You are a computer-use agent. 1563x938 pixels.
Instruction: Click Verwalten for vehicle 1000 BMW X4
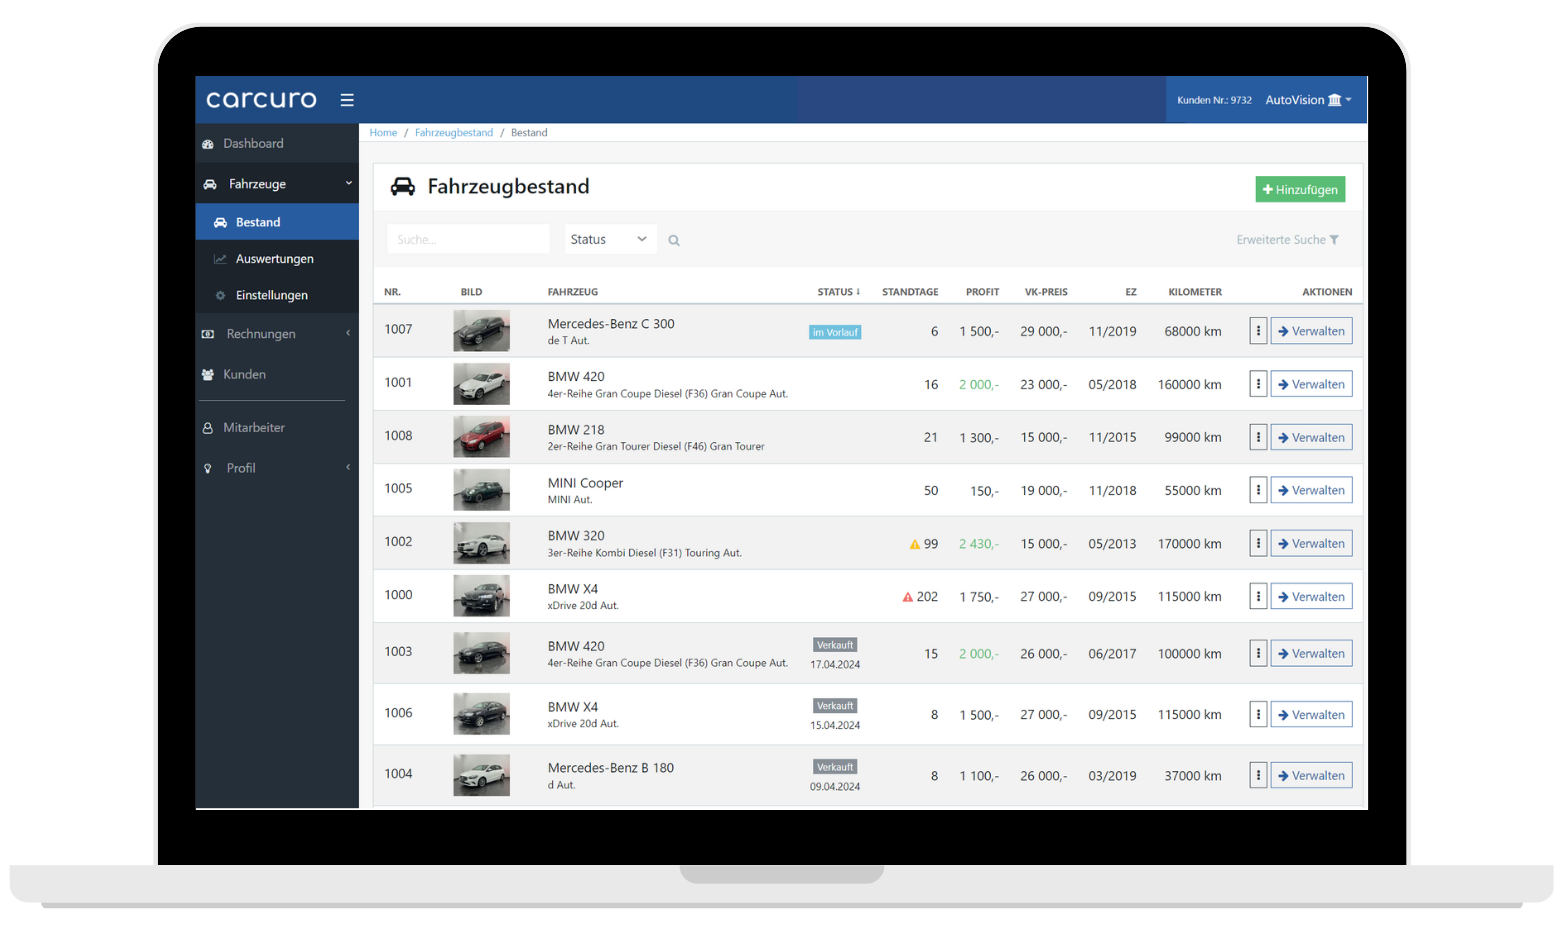(1311, 596)
